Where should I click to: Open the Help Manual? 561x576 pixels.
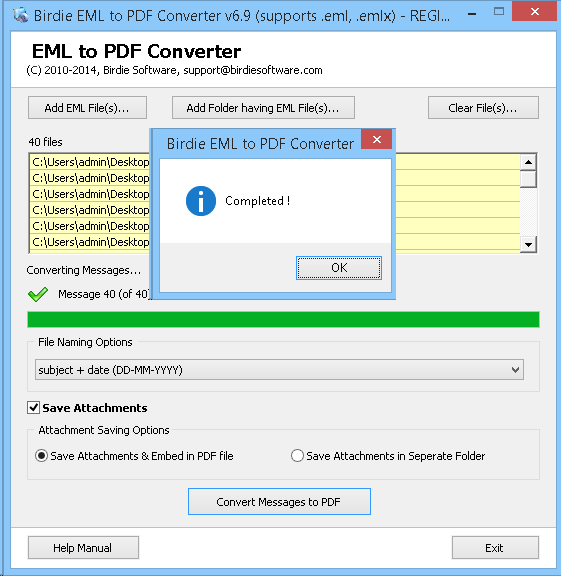[83, 548]
